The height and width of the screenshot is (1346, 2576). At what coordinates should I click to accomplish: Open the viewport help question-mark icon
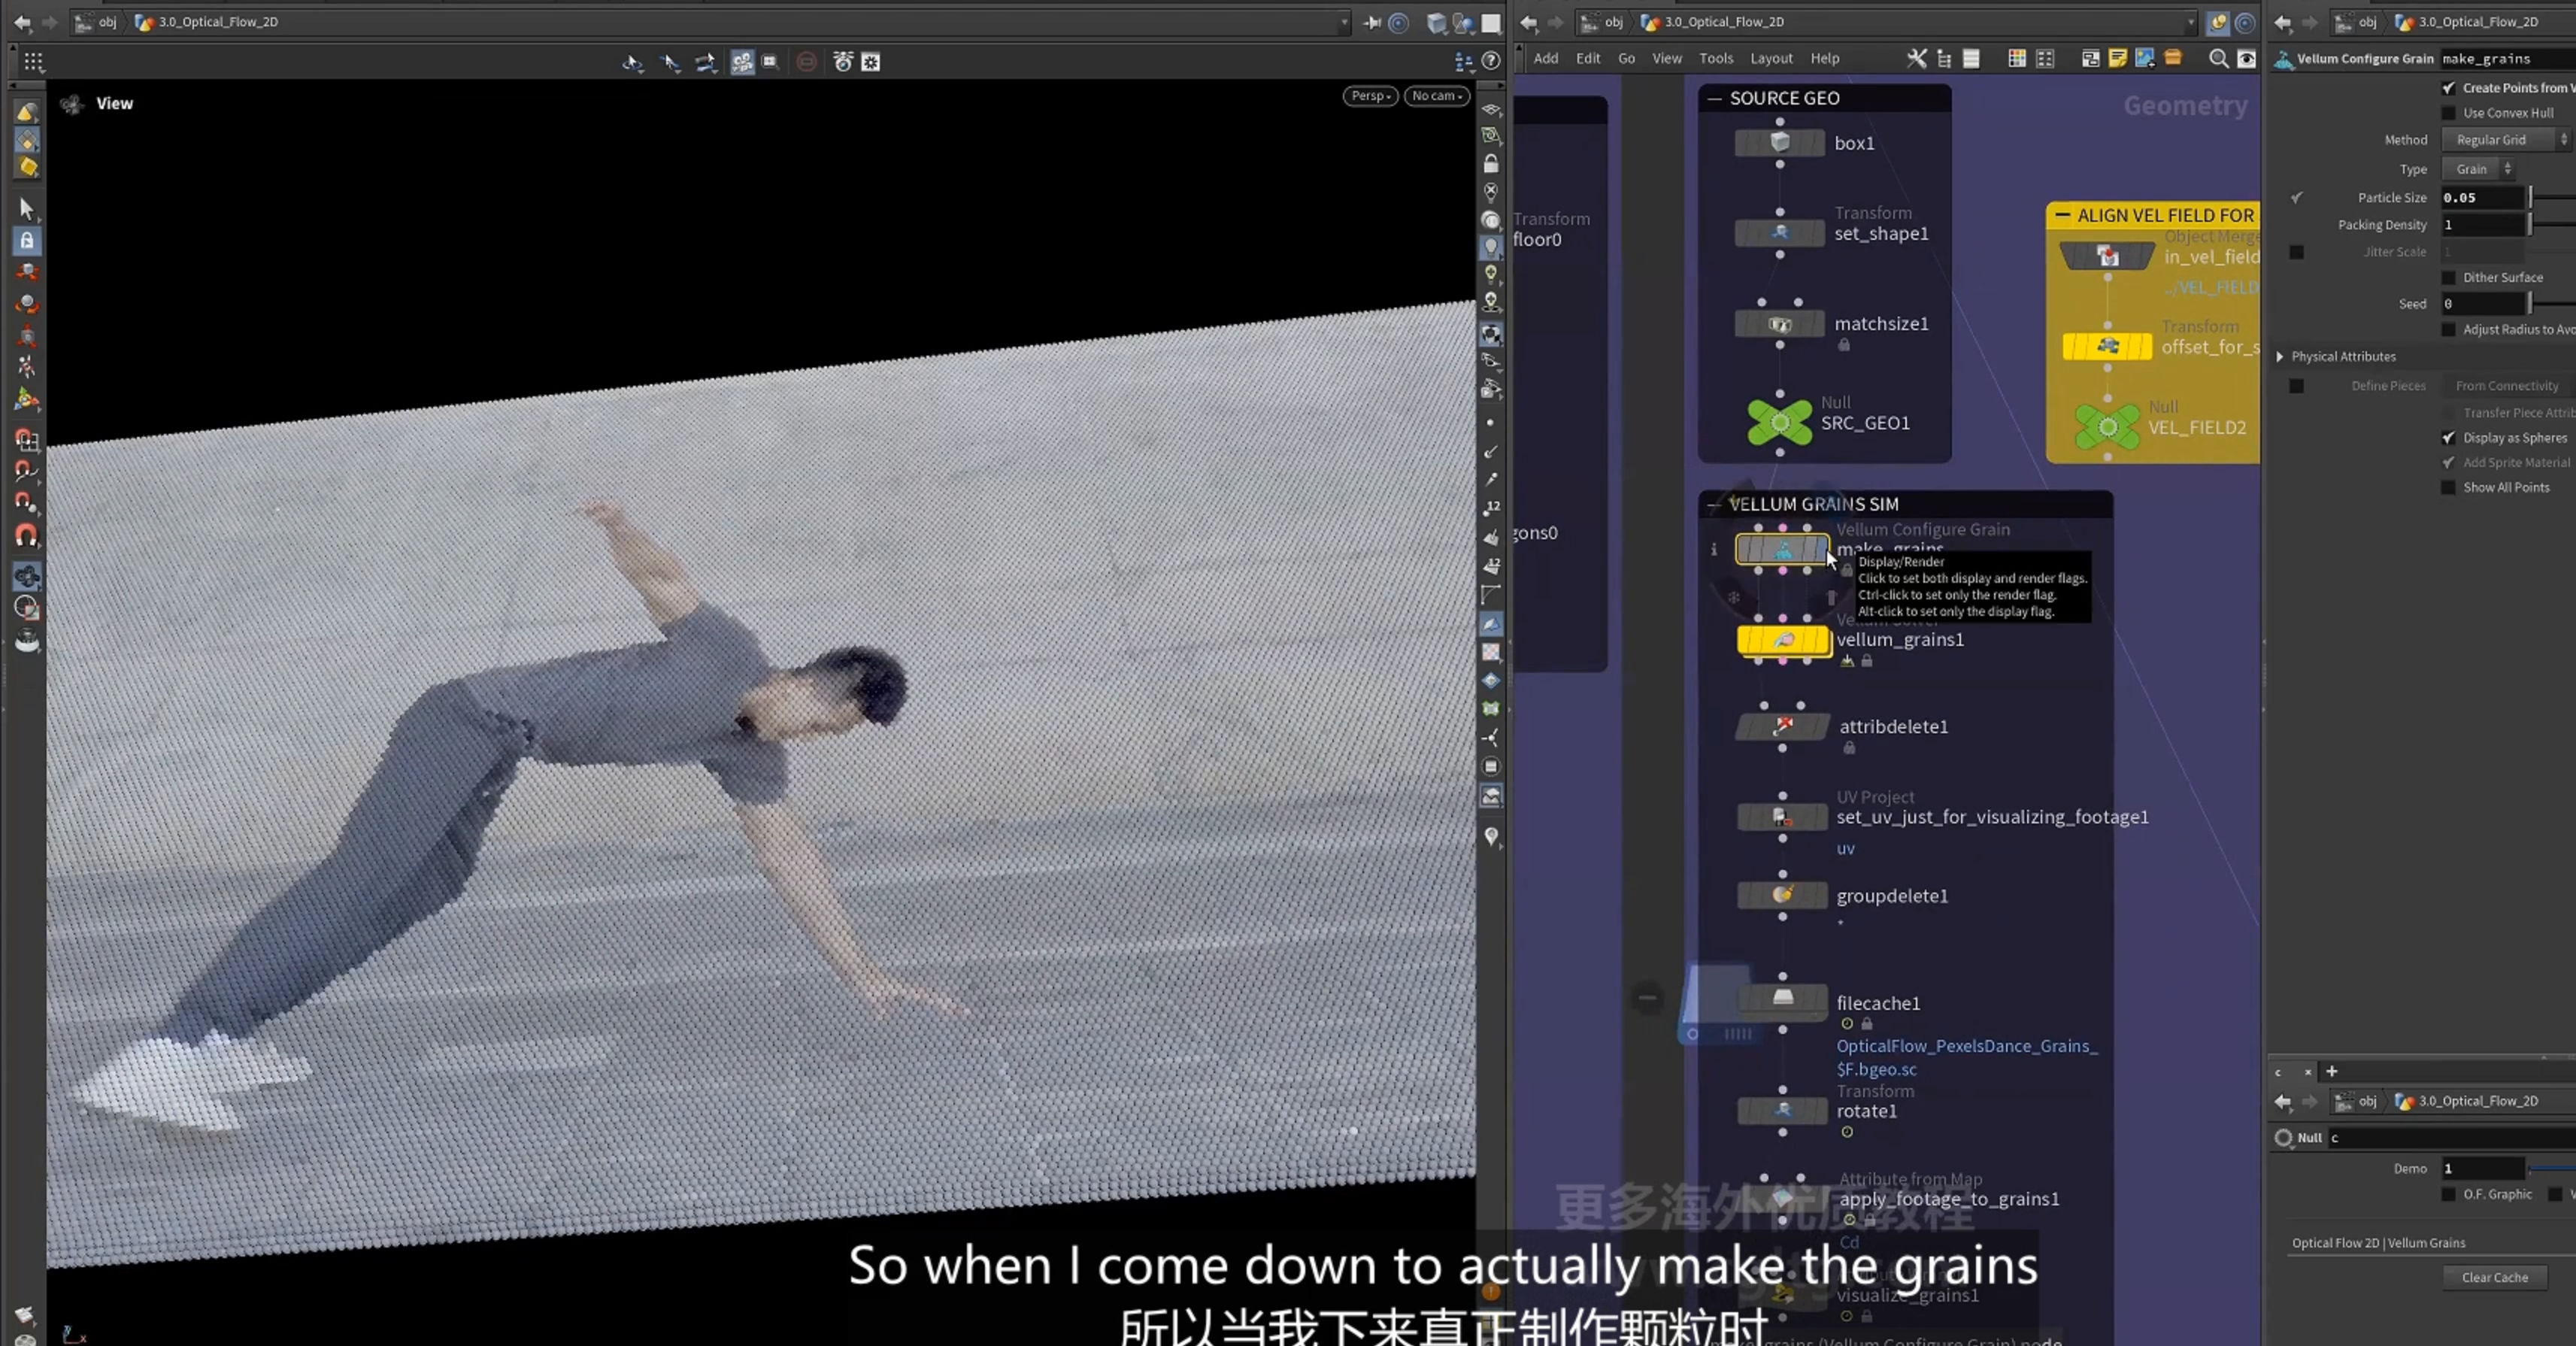click(1491, 61)
